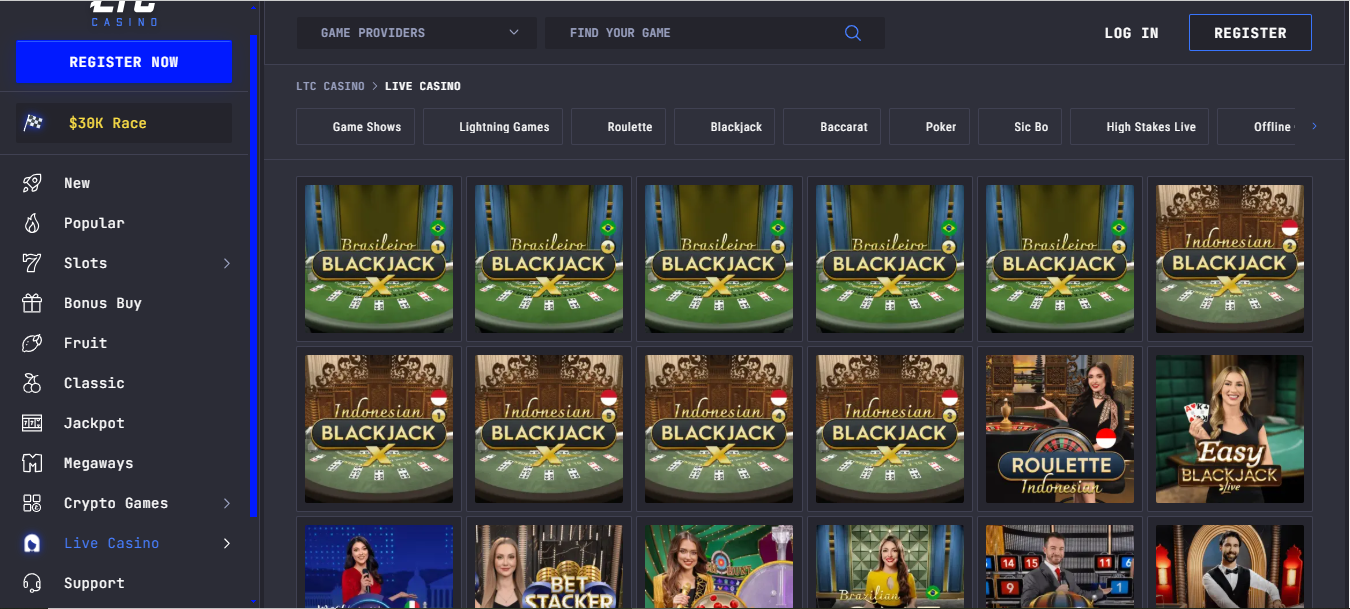
Task: Switch to the Baccarat category
Action: pos(832,127)
